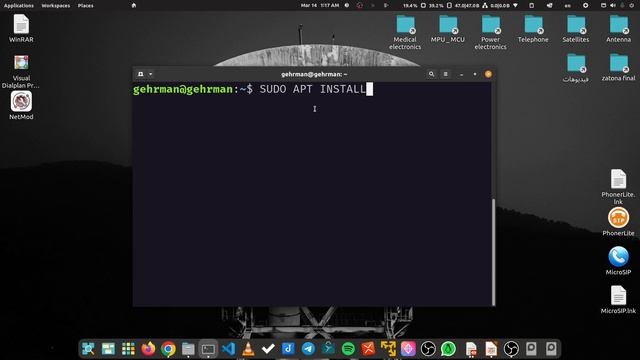Select the PhonerLite.lnk file icon
640x360 pixels.
[618, 186]
